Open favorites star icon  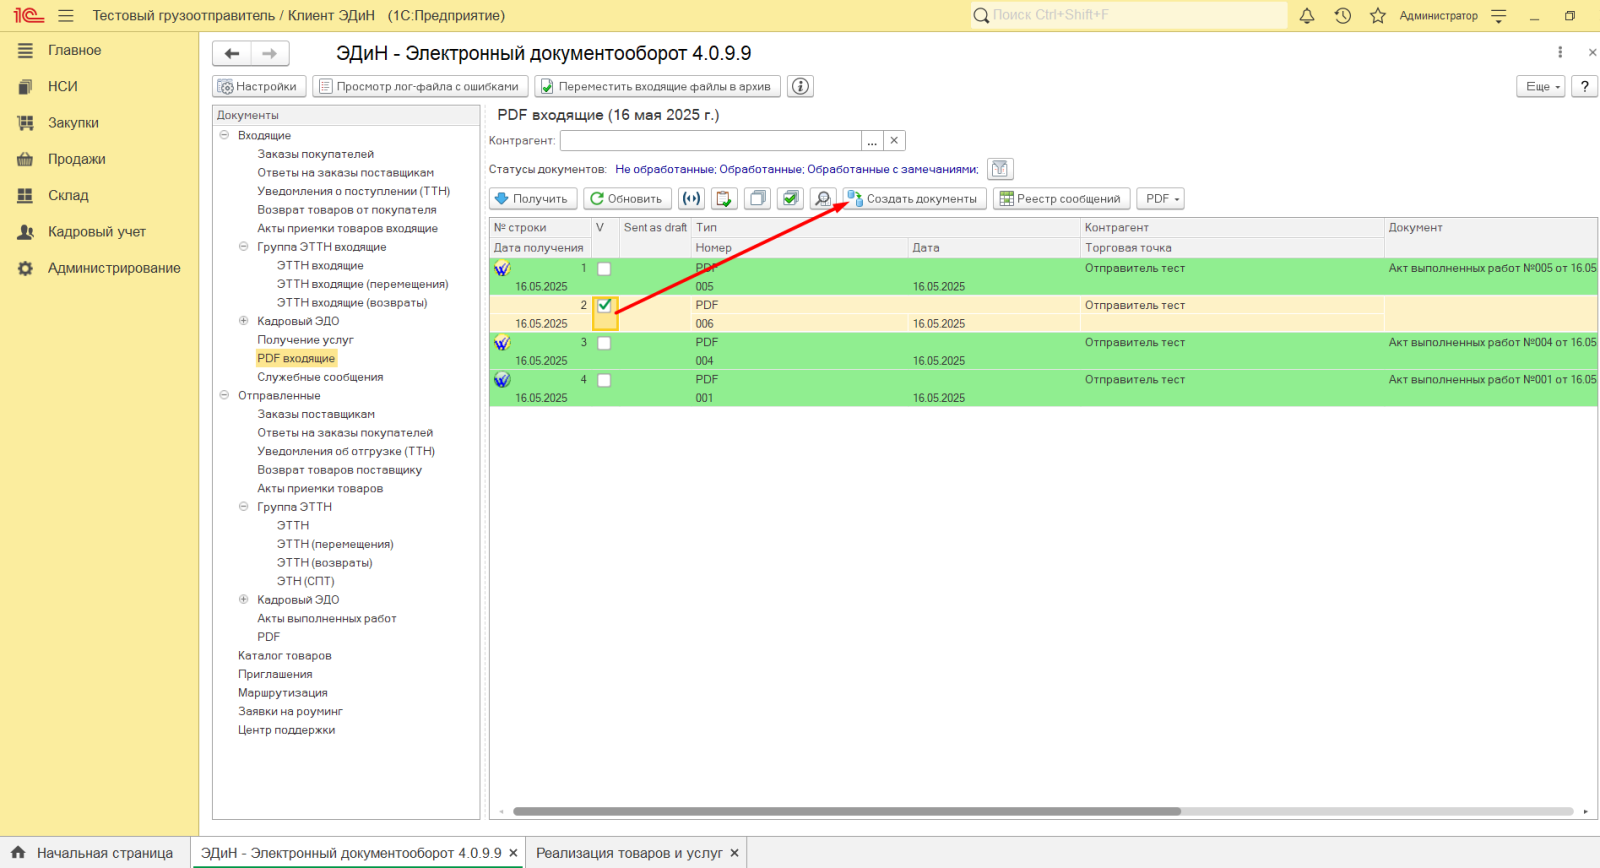pyautogui.click(x=1378, y=15)
